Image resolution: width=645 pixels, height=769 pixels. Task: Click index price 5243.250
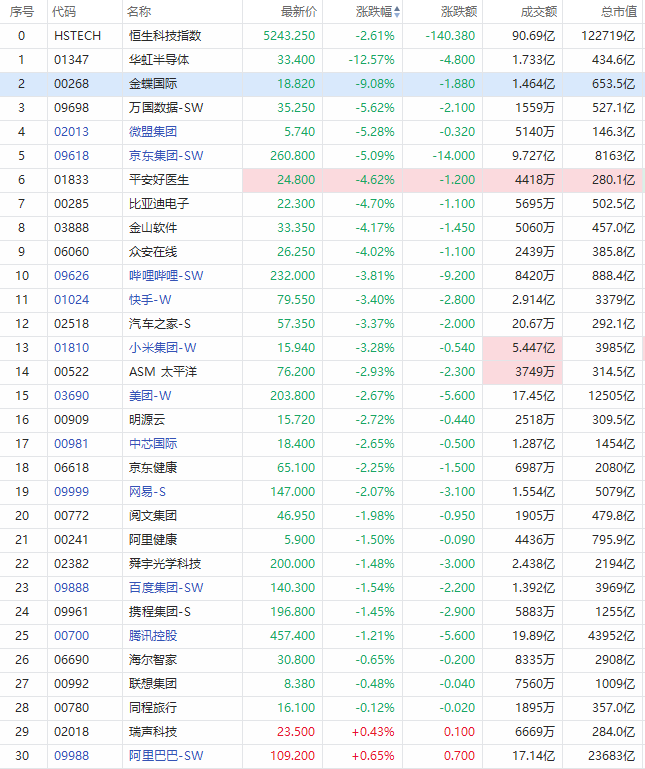[x=289, y=36]
